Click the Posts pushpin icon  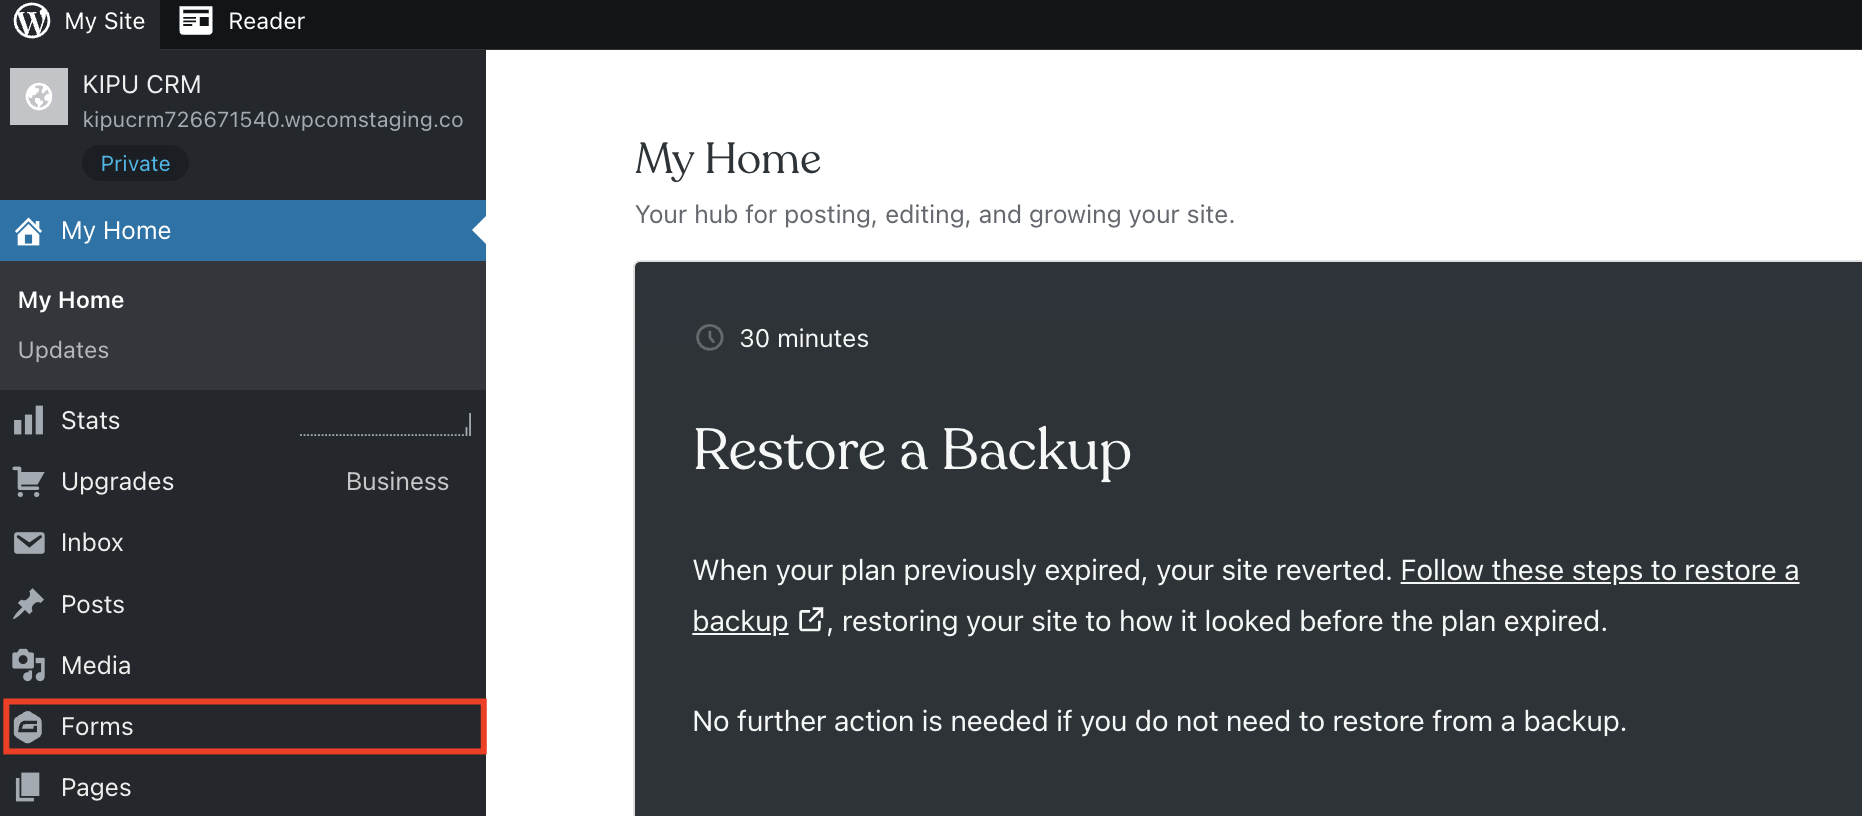[29, 604]
